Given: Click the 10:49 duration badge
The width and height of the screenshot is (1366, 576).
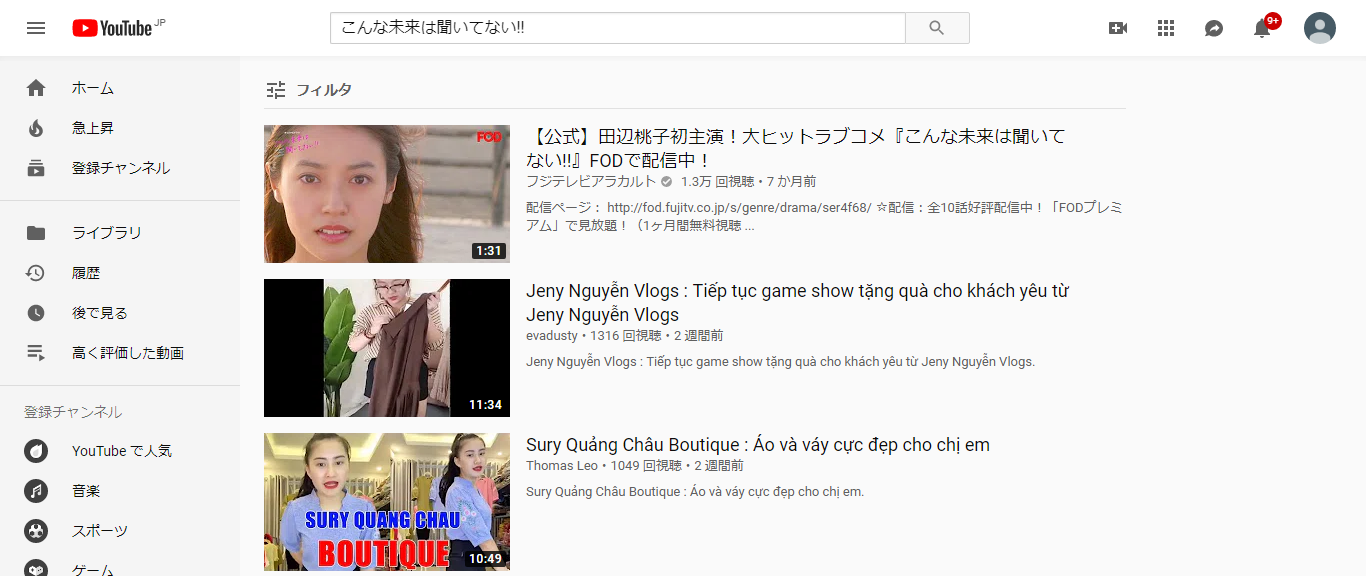Looking at the screenshot, I should pyautogui.click(x=485, y=559).
